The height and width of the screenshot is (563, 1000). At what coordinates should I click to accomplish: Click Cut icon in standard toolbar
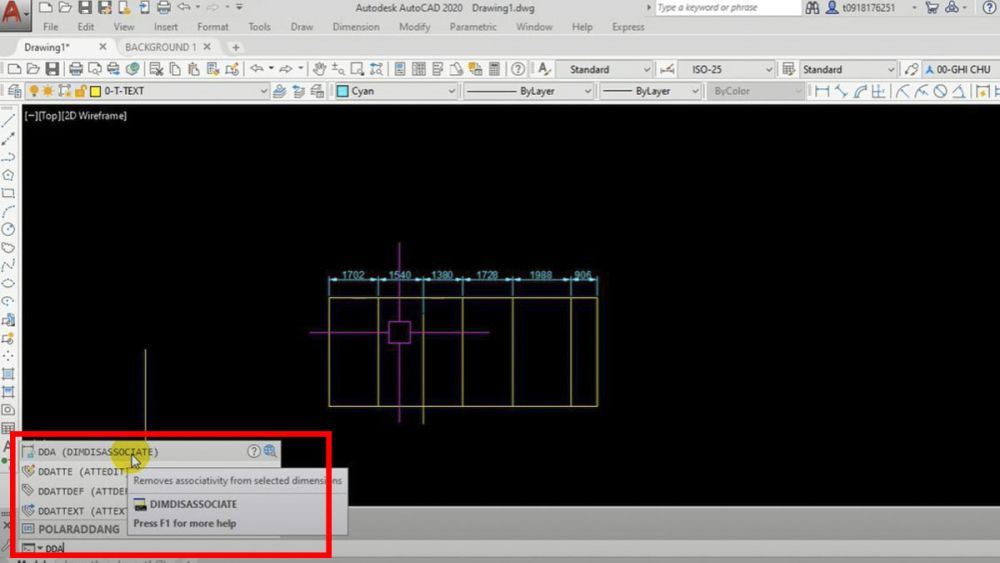coord(156,69)
